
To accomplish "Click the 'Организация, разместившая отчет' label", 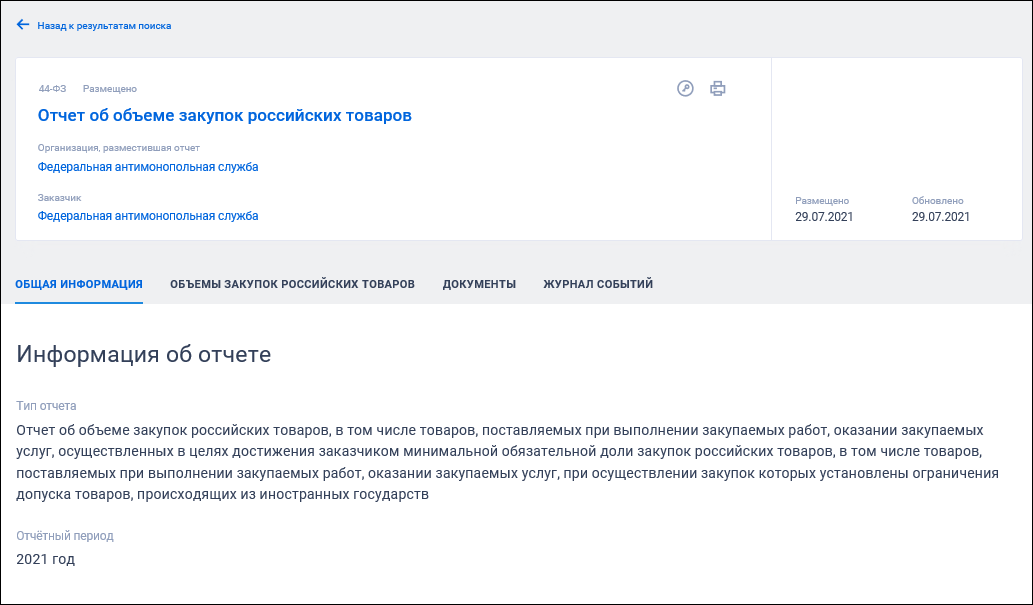I will [x=119, y=148].
